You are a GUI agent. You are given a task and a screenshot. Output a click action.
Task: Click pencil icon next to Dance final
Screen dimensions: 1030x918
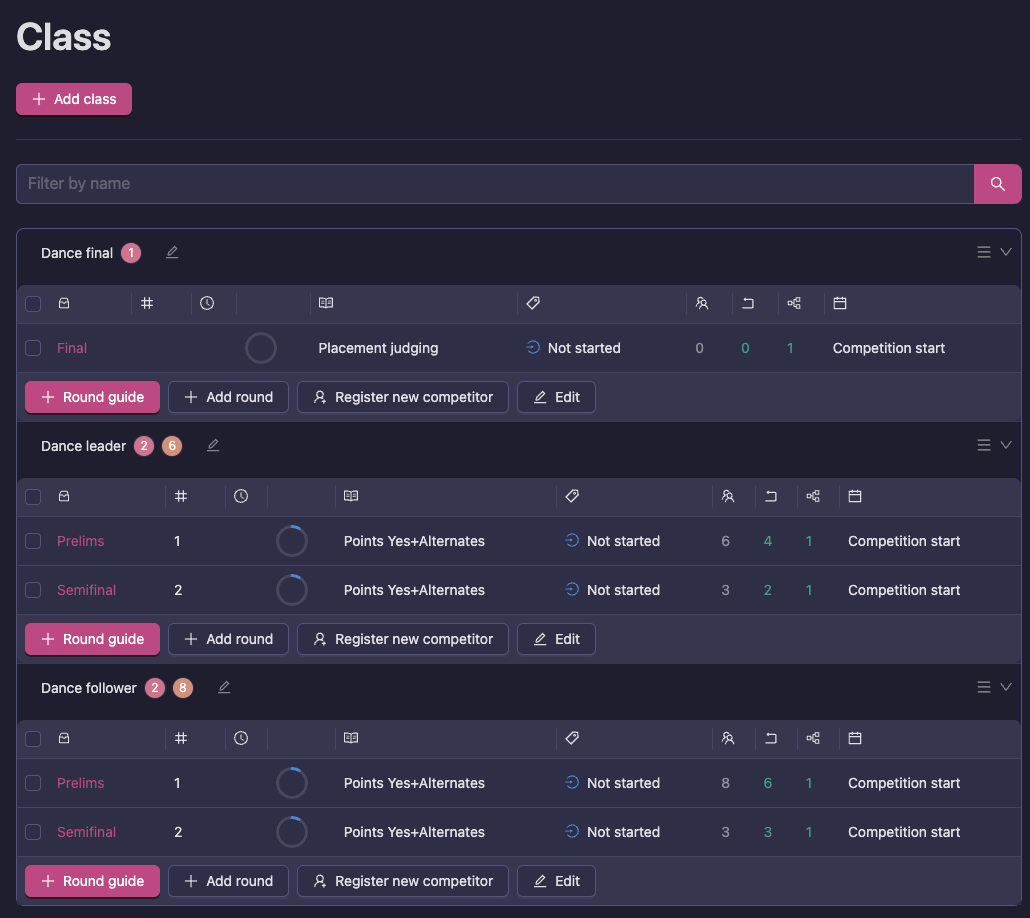coord(172,253)
